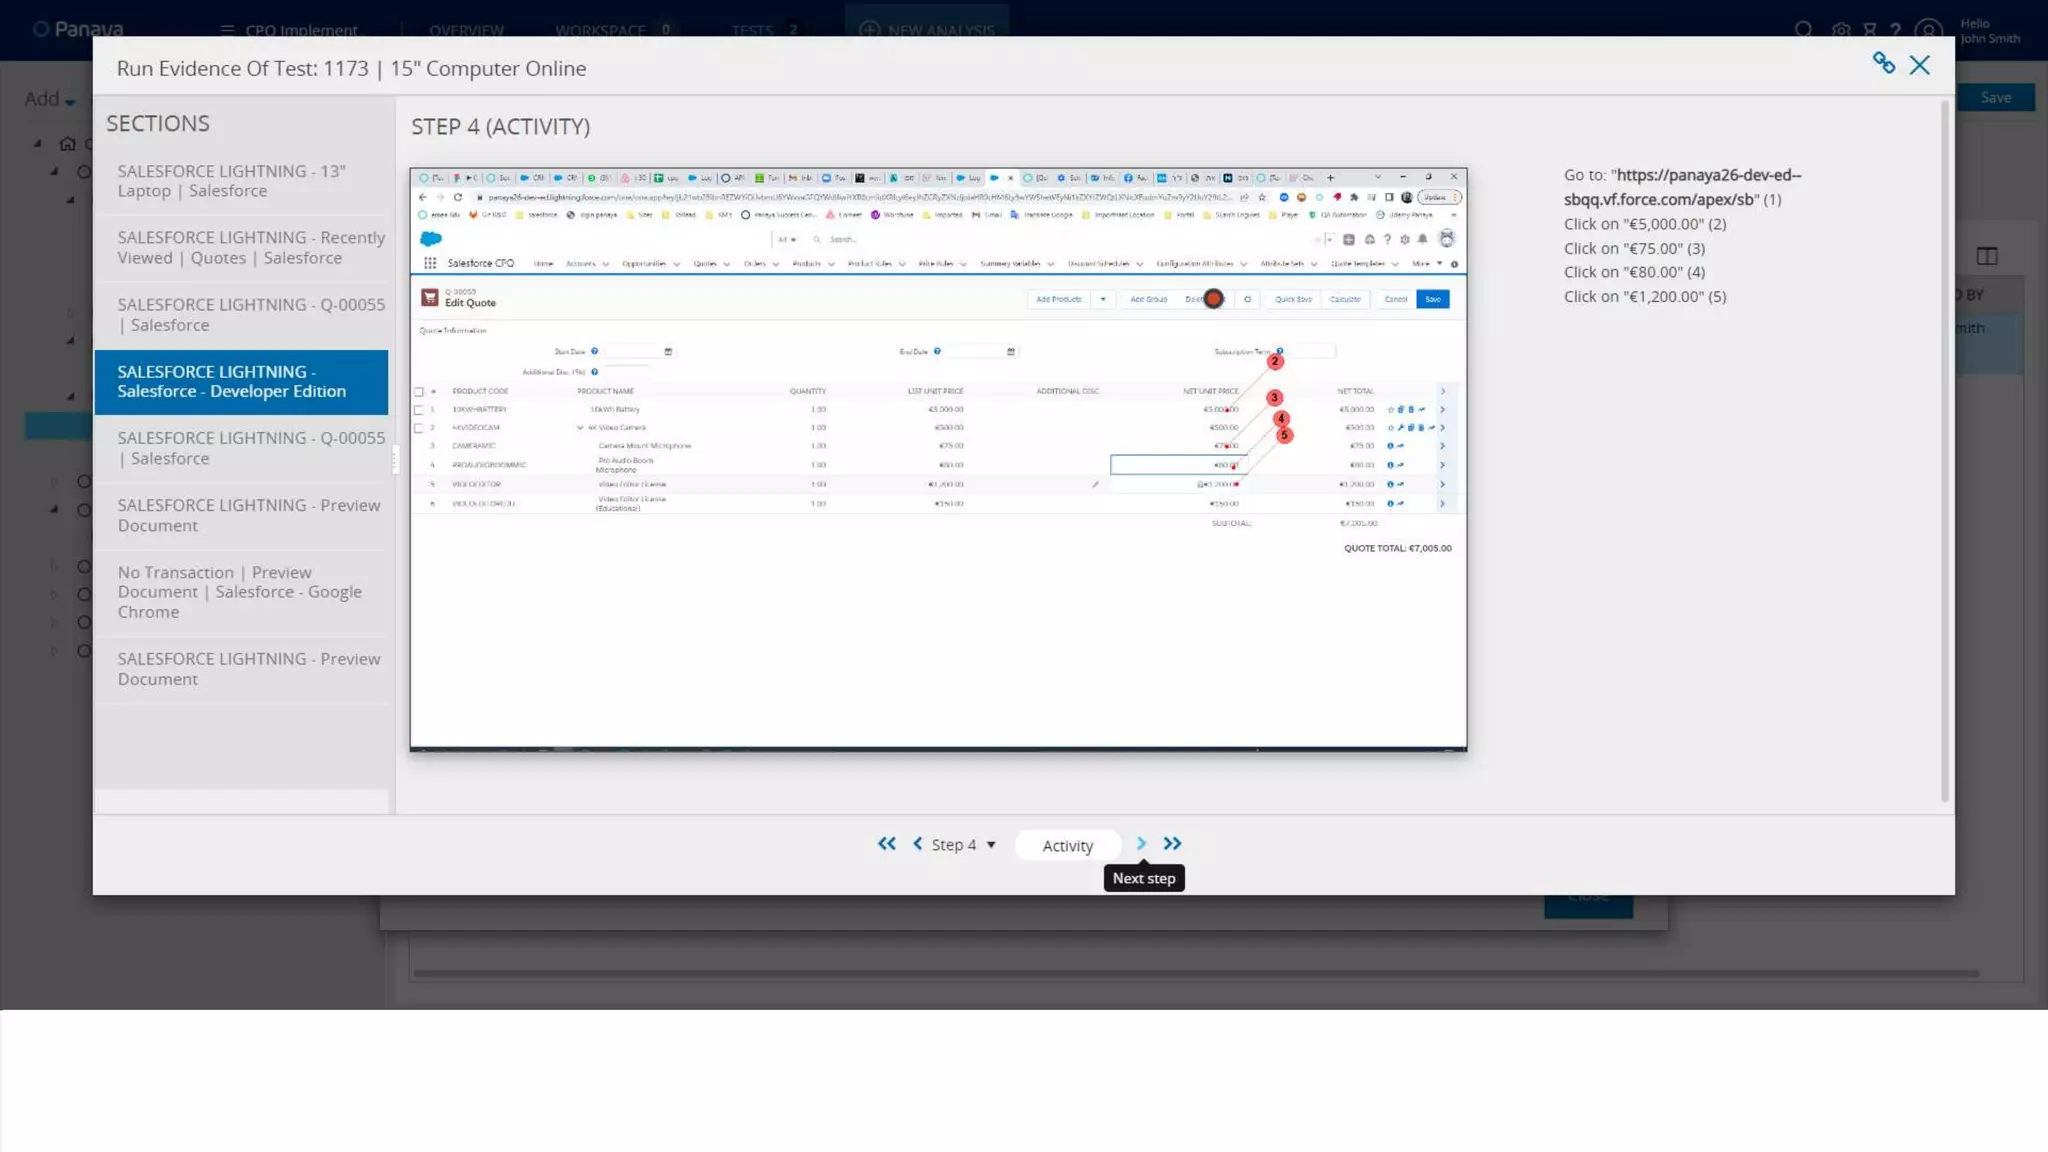Click the Activity pill button
Viewport: 2048px width, 1152px height.
1067,846
